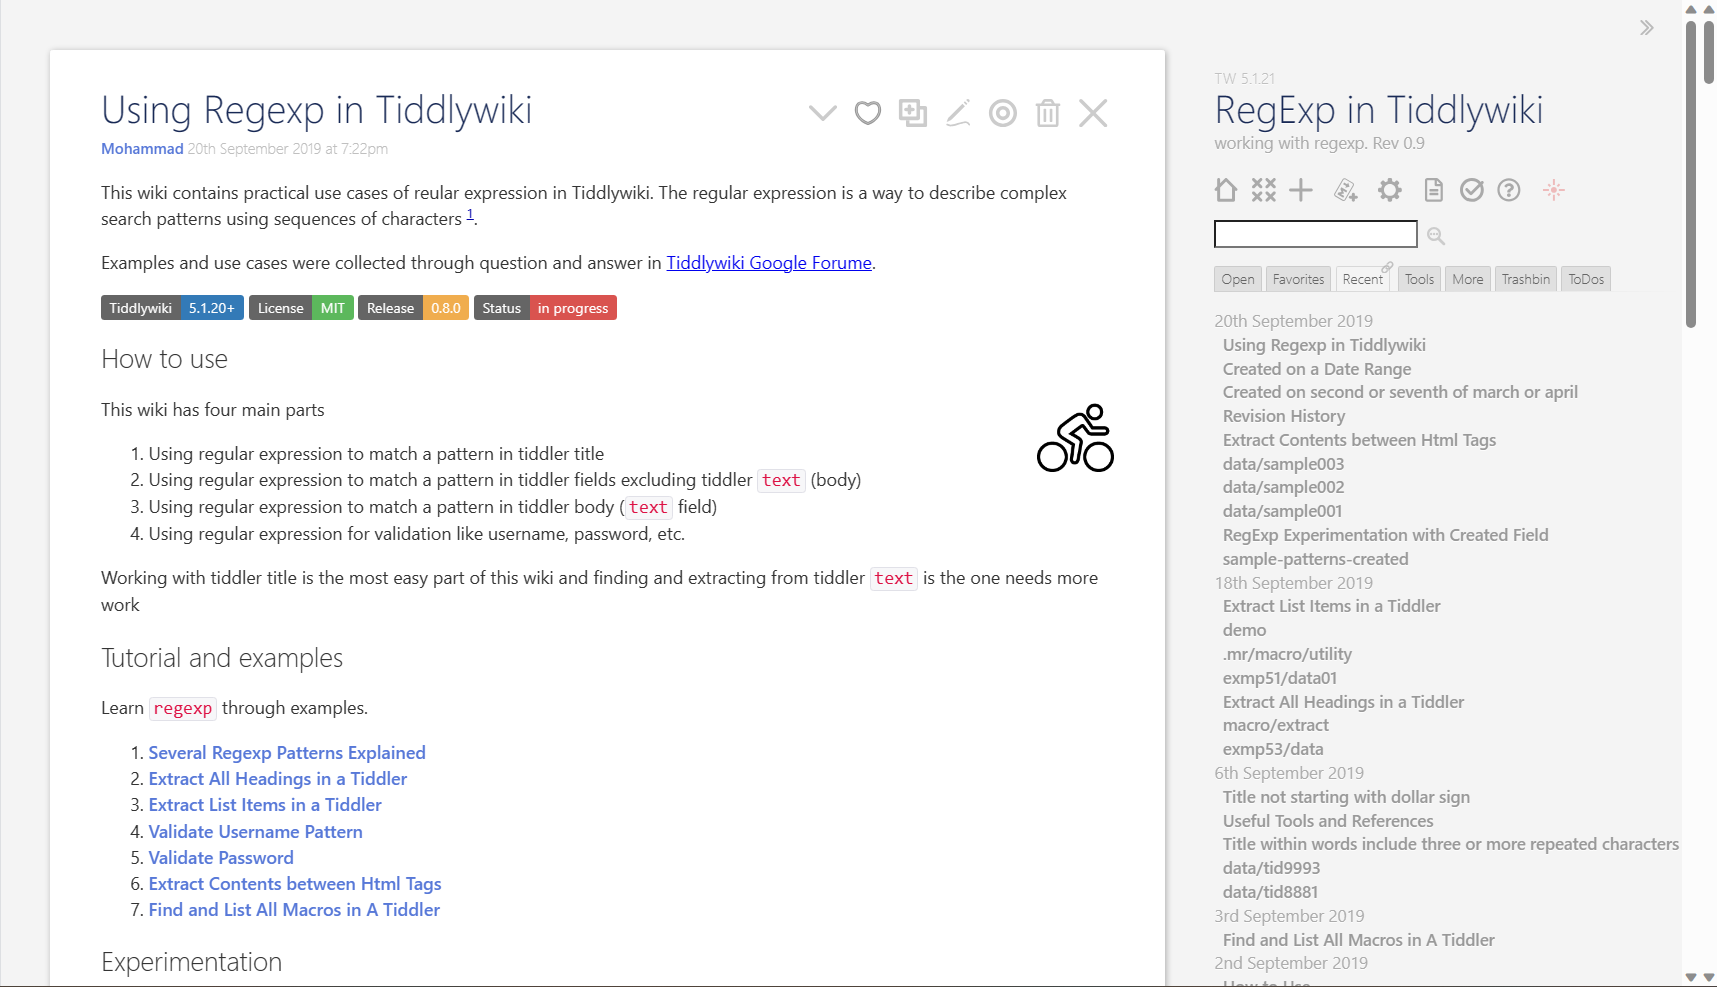Open the ToDos tab
Image resolution: width=1717 pixels, height=987 pixels.
point(1586,279)
